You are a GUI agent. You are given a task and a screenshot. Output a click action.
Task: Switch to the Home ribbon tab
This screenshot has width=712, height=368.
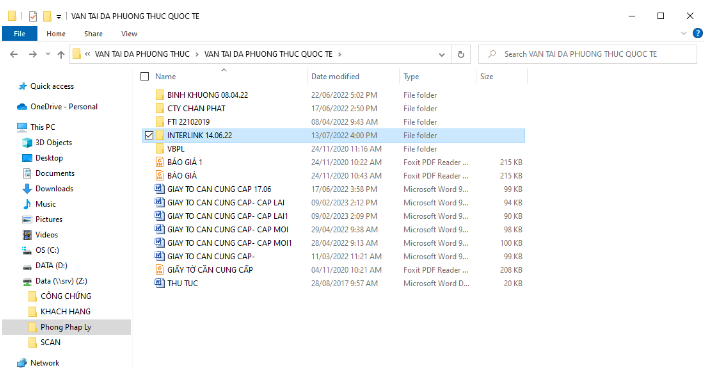point(56,34)
